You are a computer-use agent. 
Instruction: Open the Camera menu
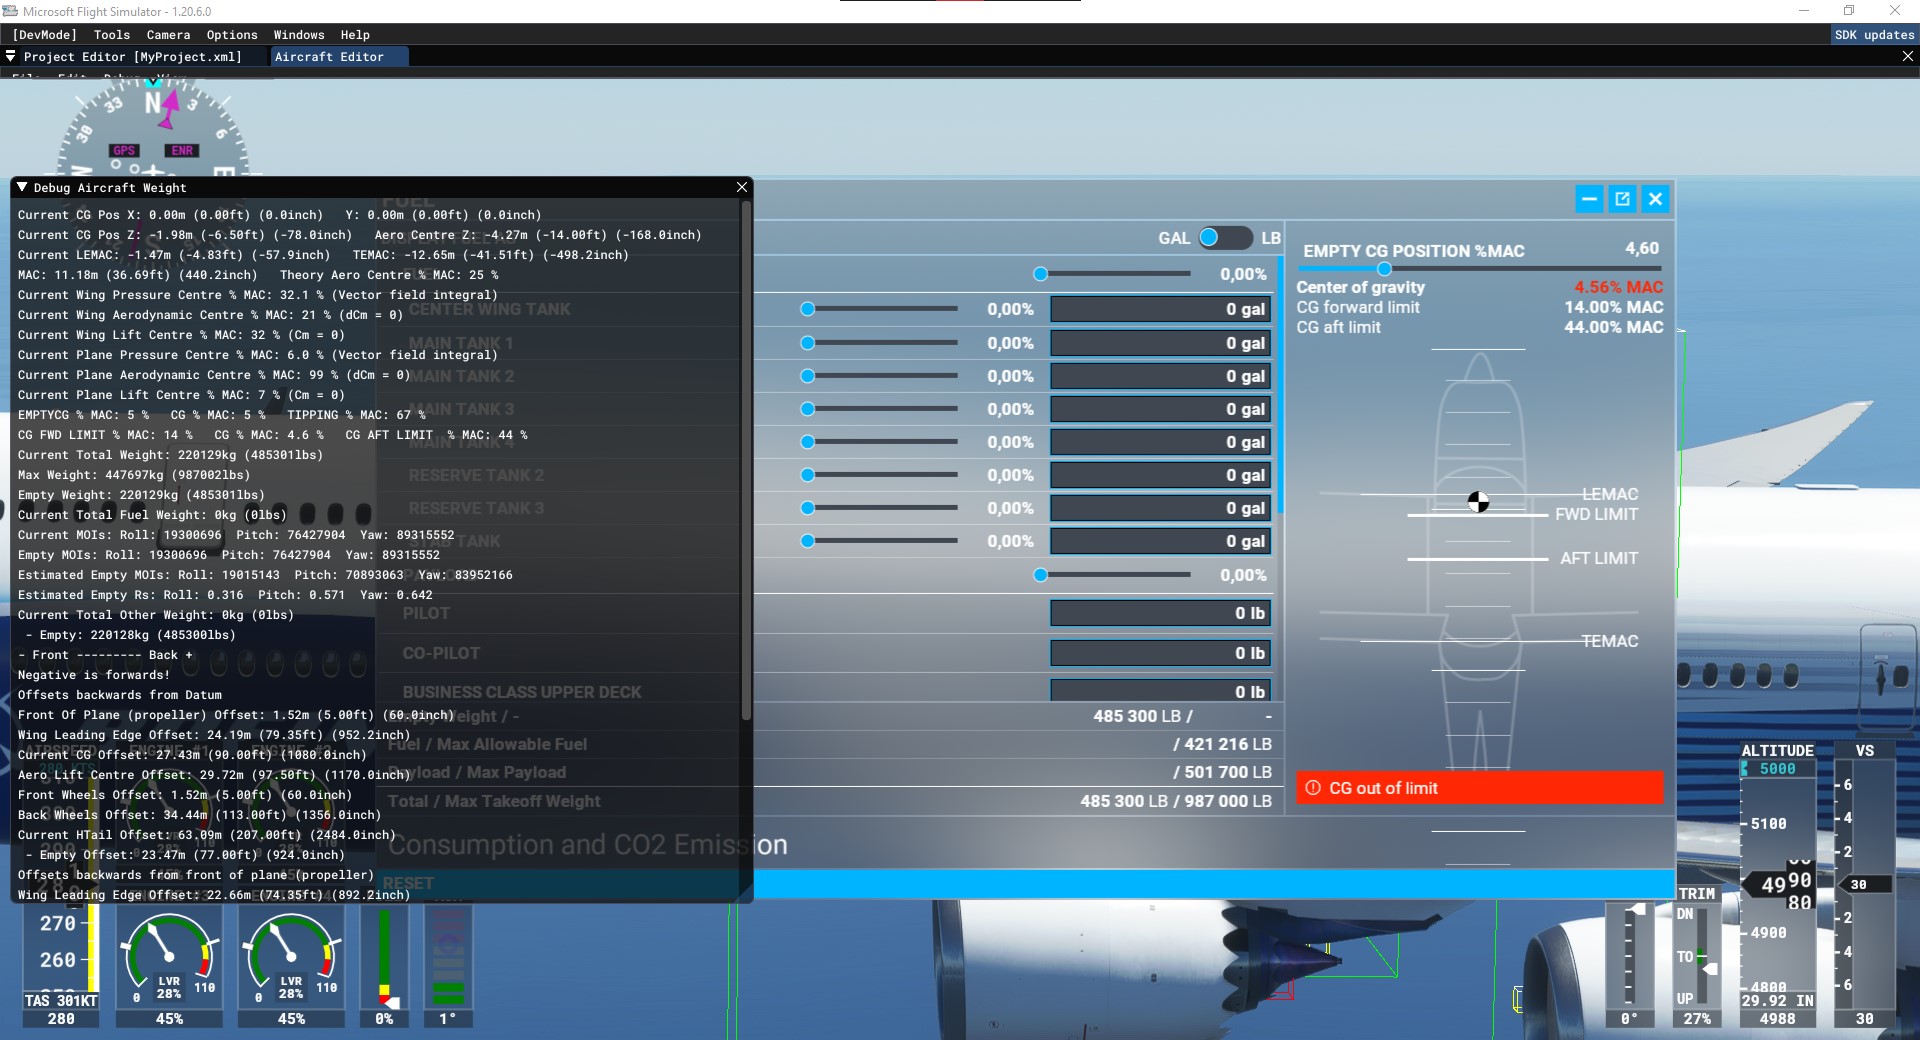[x=168, y=35]
